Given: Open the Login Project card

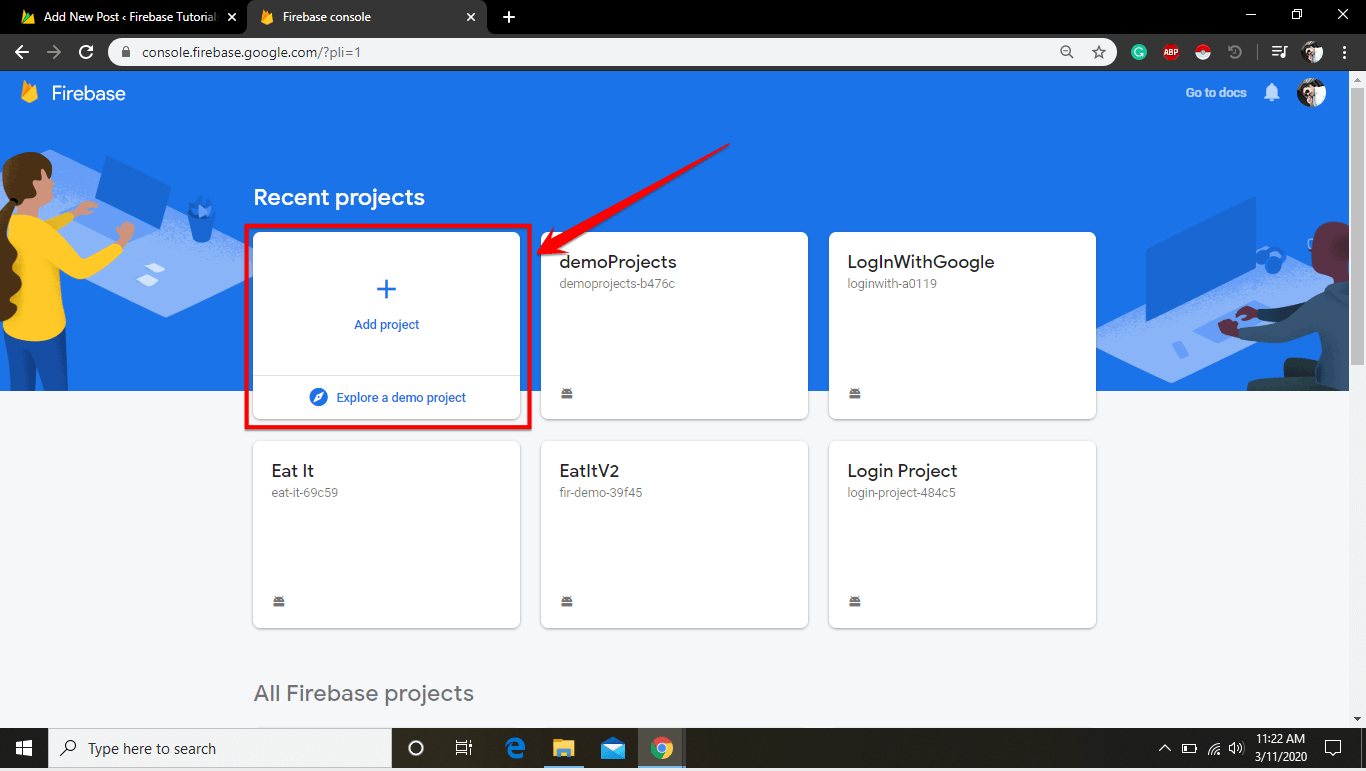Looking at the screenshot, I should [x=962, y=535].
